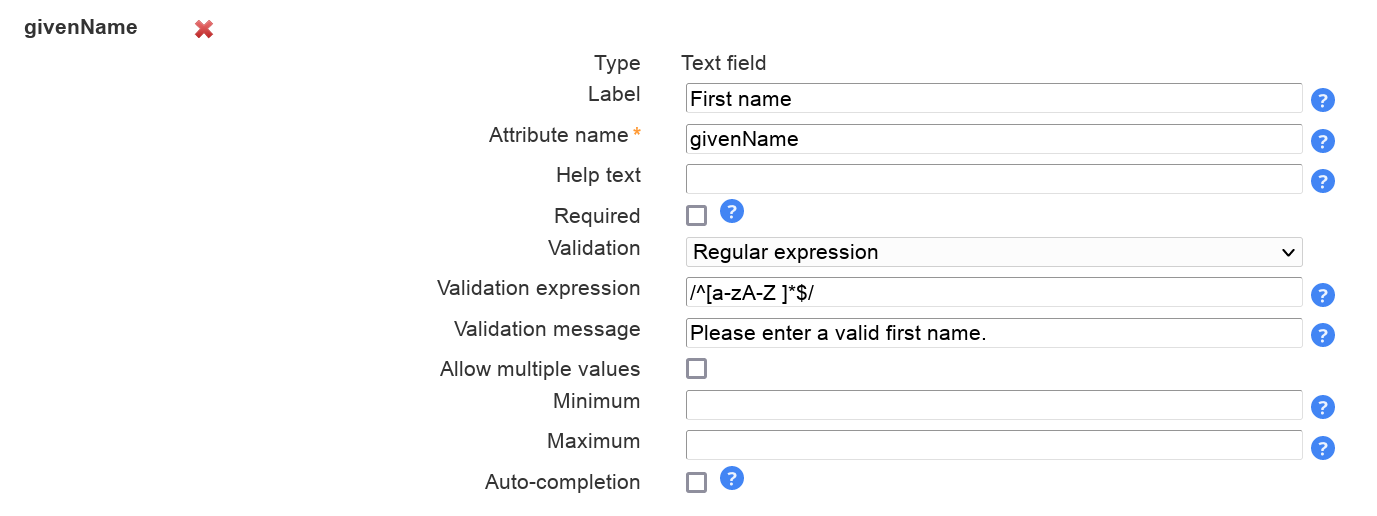Focus the Minimum input field
Screen dimensions: 1377x516
point(994,405)
